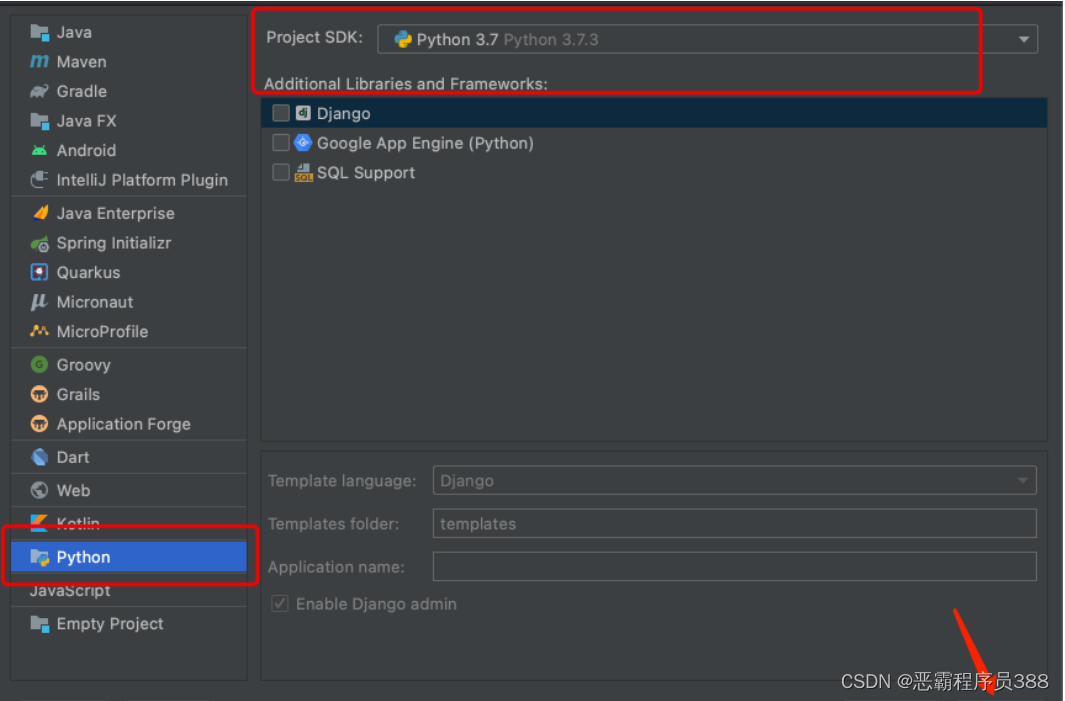The height and width of the screenshot is (701, 1065).
Task: Click the Python folder icon in sidebar
Action: pyautogui.click(x=39, y=557)
